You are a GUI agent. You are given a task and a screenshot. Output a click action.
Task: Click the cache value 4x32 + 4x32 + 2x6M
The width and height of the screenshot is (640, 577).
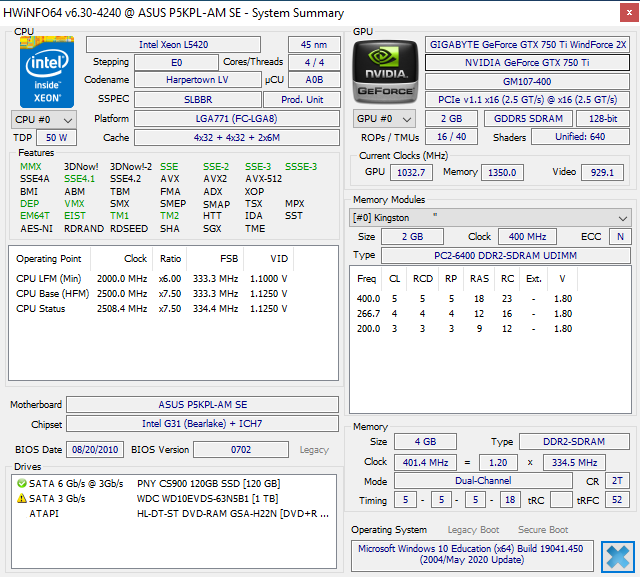[237, 138]
